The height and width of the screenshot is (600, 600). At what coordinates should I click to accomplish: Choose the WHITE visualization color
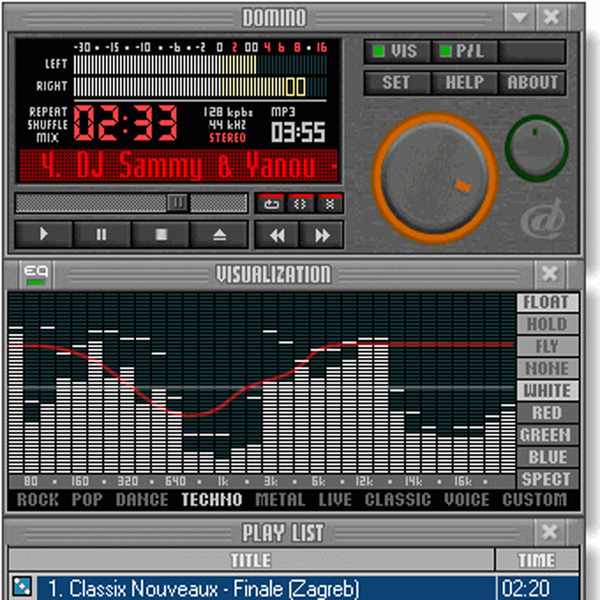(547, 391)
